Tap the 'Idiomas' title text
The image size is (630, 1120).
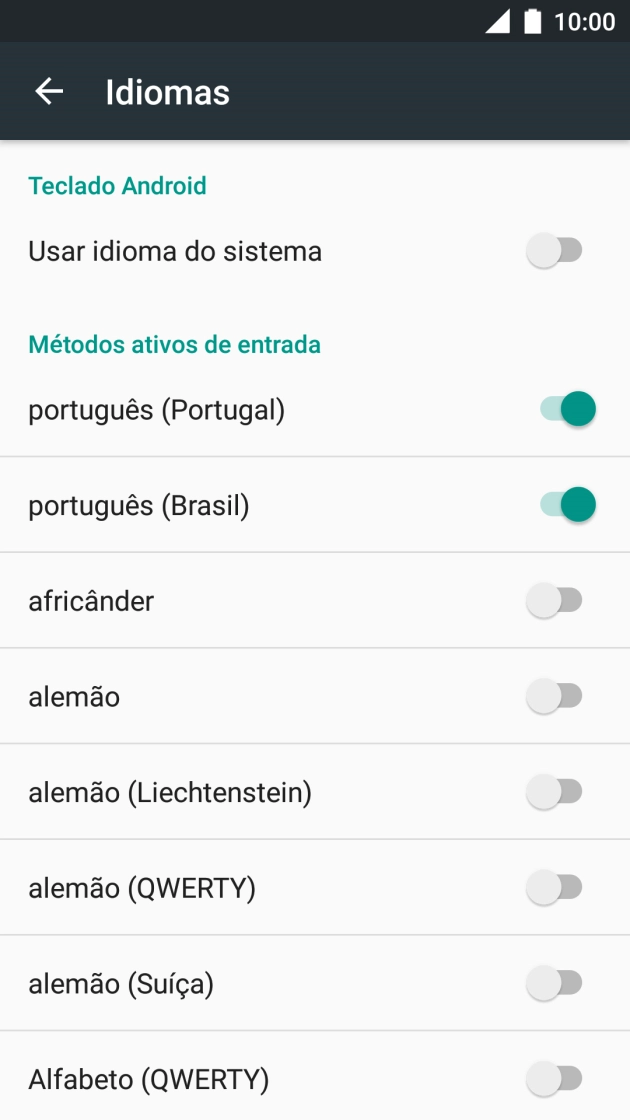(167, 91)
